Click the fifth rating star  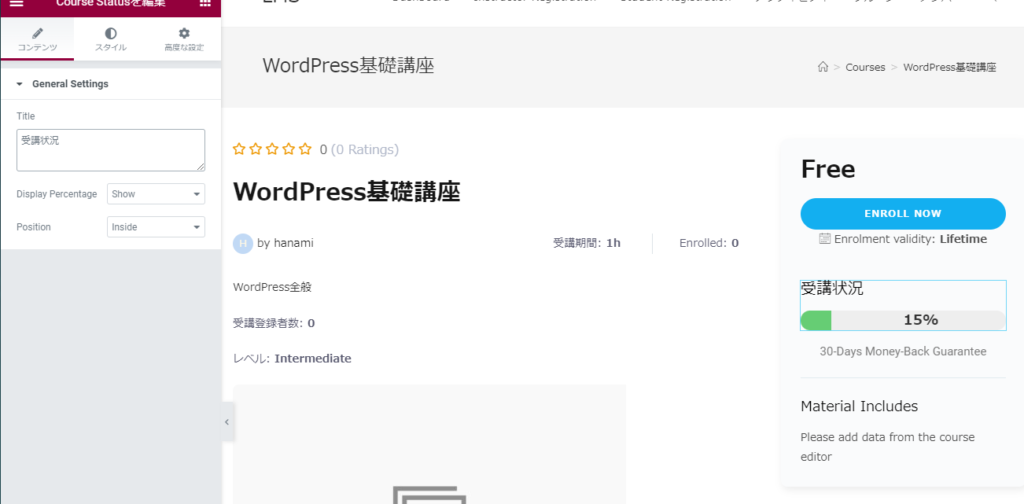pyautogui.click(x=305, y=149)
